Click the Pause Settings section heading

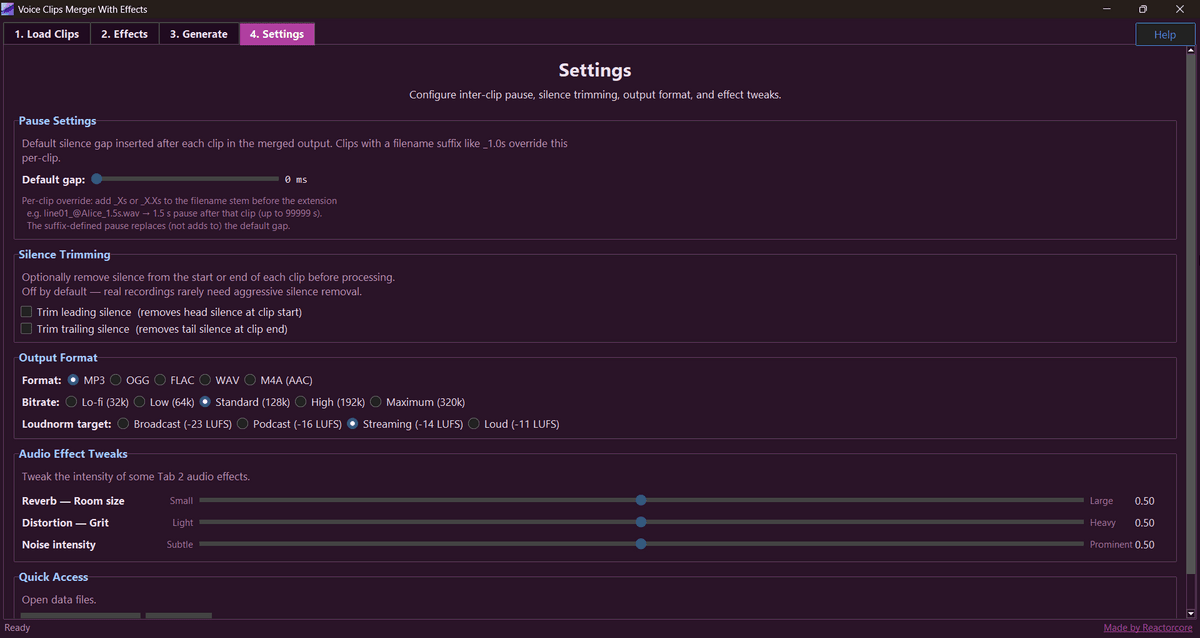(x=57, y=121)
